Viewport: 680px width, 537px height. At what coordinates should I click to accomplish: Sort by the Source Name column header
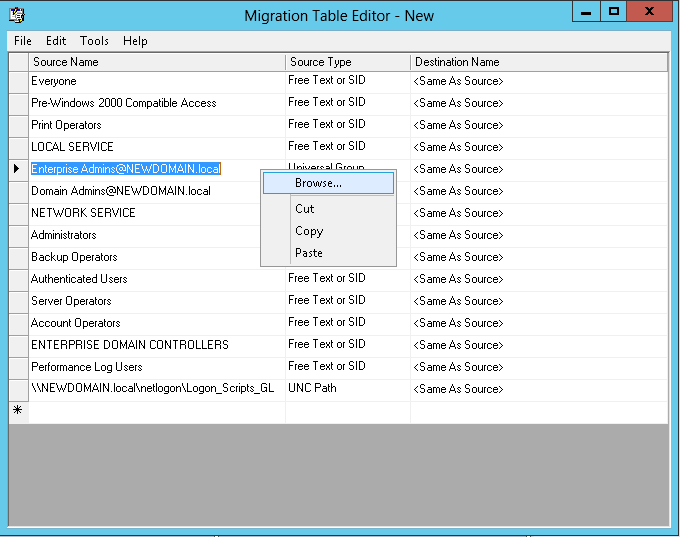point(156,62)
